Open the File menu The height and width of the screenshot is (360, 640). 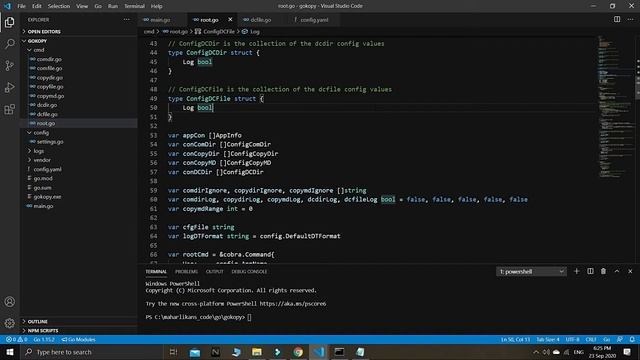(22, 6)
